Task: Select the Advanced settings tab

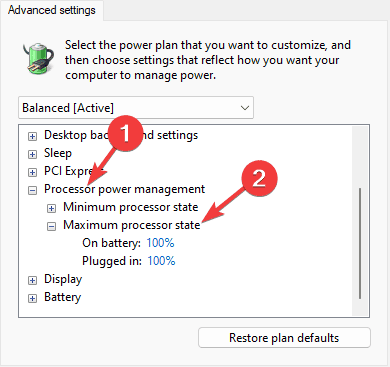Action: tap(52, 10)
